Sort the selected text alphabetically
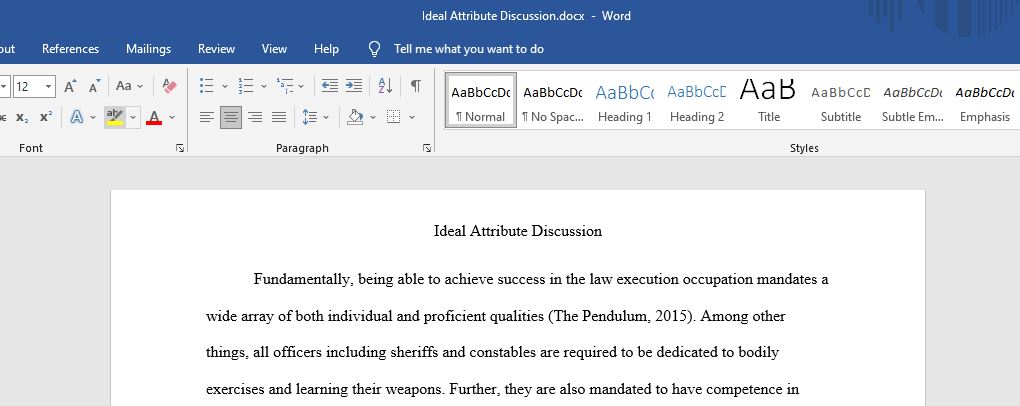Screen dimensions: 1020x406 [385, 86]
